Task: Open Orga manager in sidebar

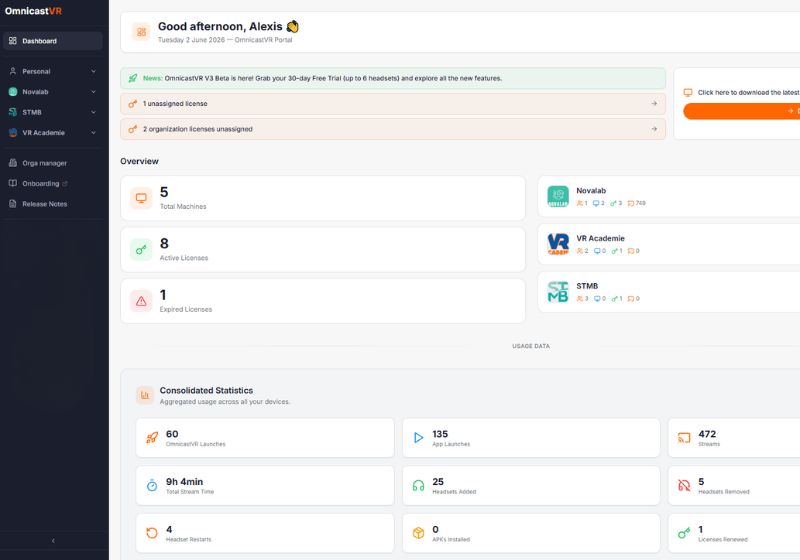Action: point(53,163)
